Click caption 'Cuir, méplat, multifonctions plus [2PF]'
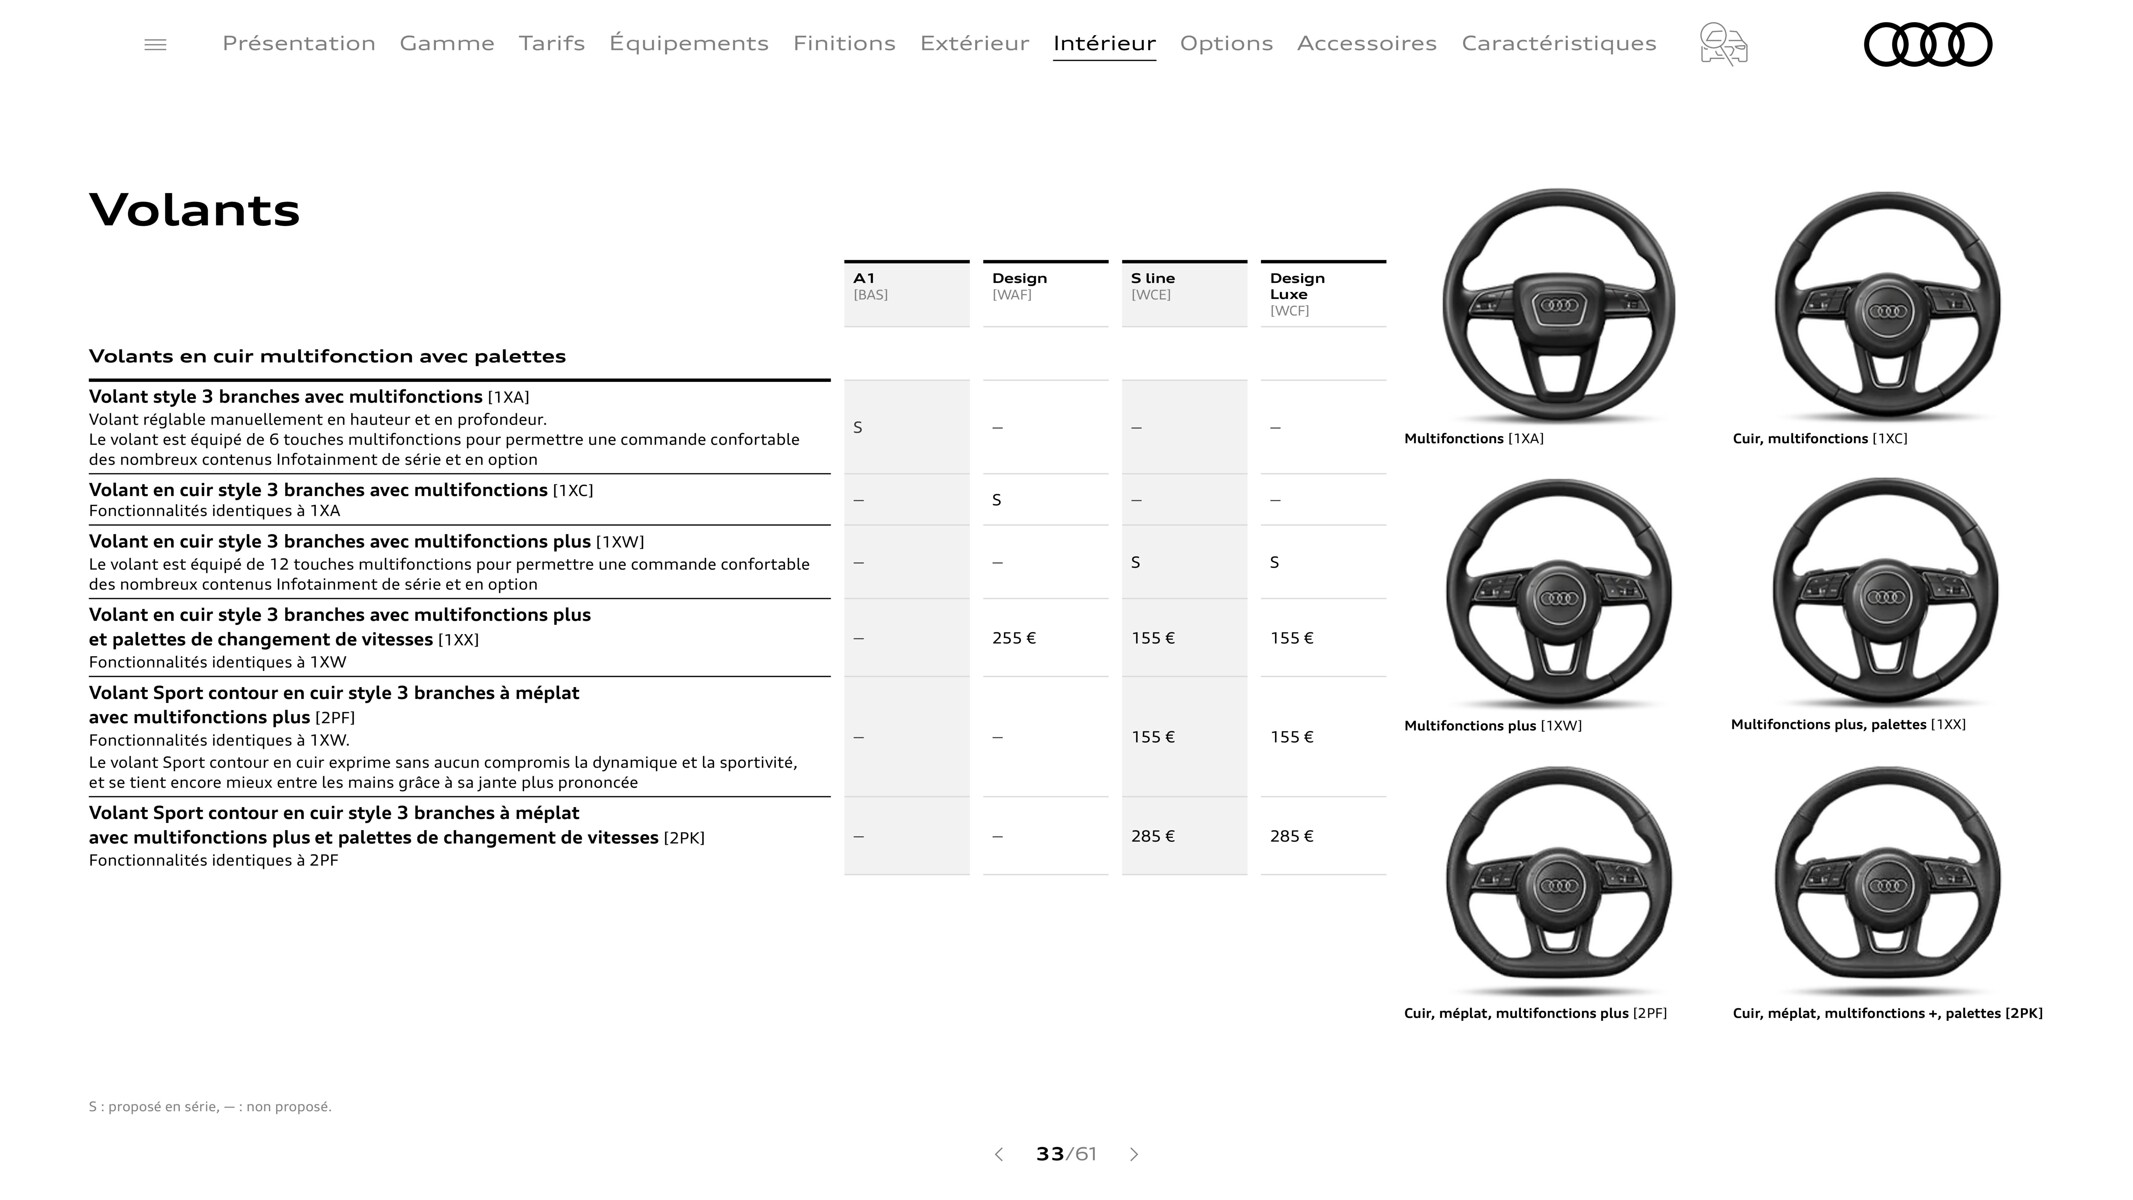 click(x=1535, y=1014)
